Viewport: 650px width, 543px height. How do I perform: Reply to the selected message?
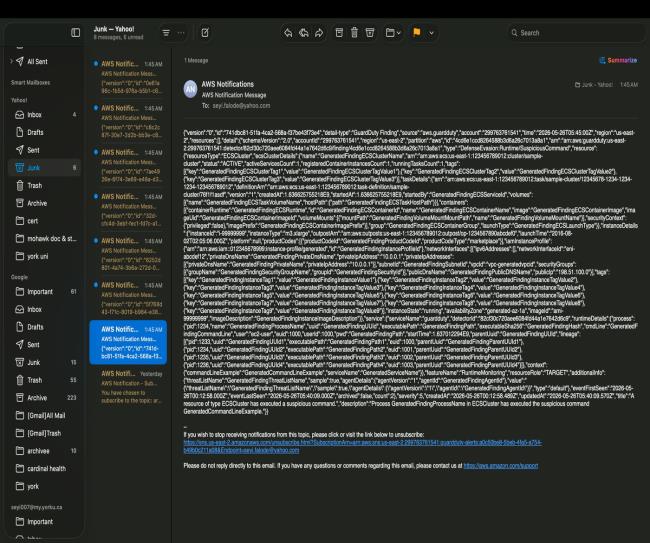288,33
